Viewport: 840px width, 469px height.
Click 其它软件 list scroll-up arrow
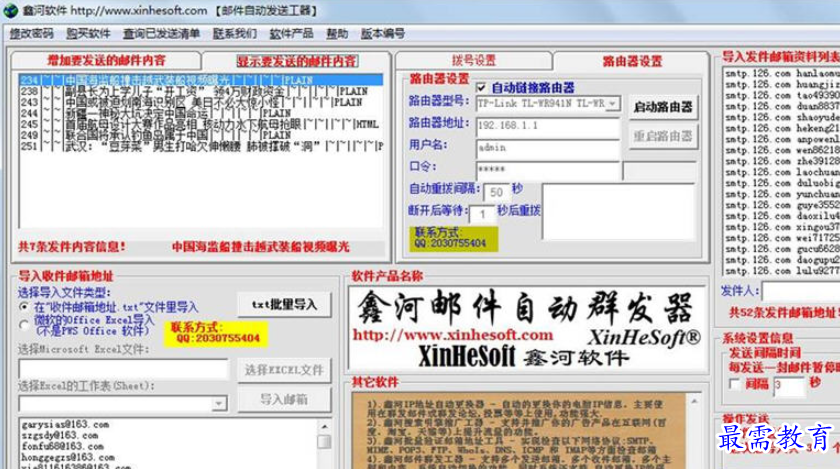694,400
